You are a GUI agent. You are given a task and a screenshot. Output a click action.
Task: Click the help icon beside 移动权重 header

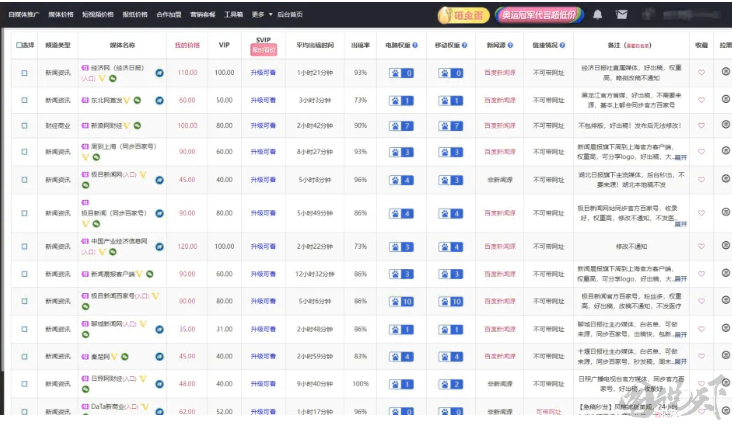pos(465,45)
